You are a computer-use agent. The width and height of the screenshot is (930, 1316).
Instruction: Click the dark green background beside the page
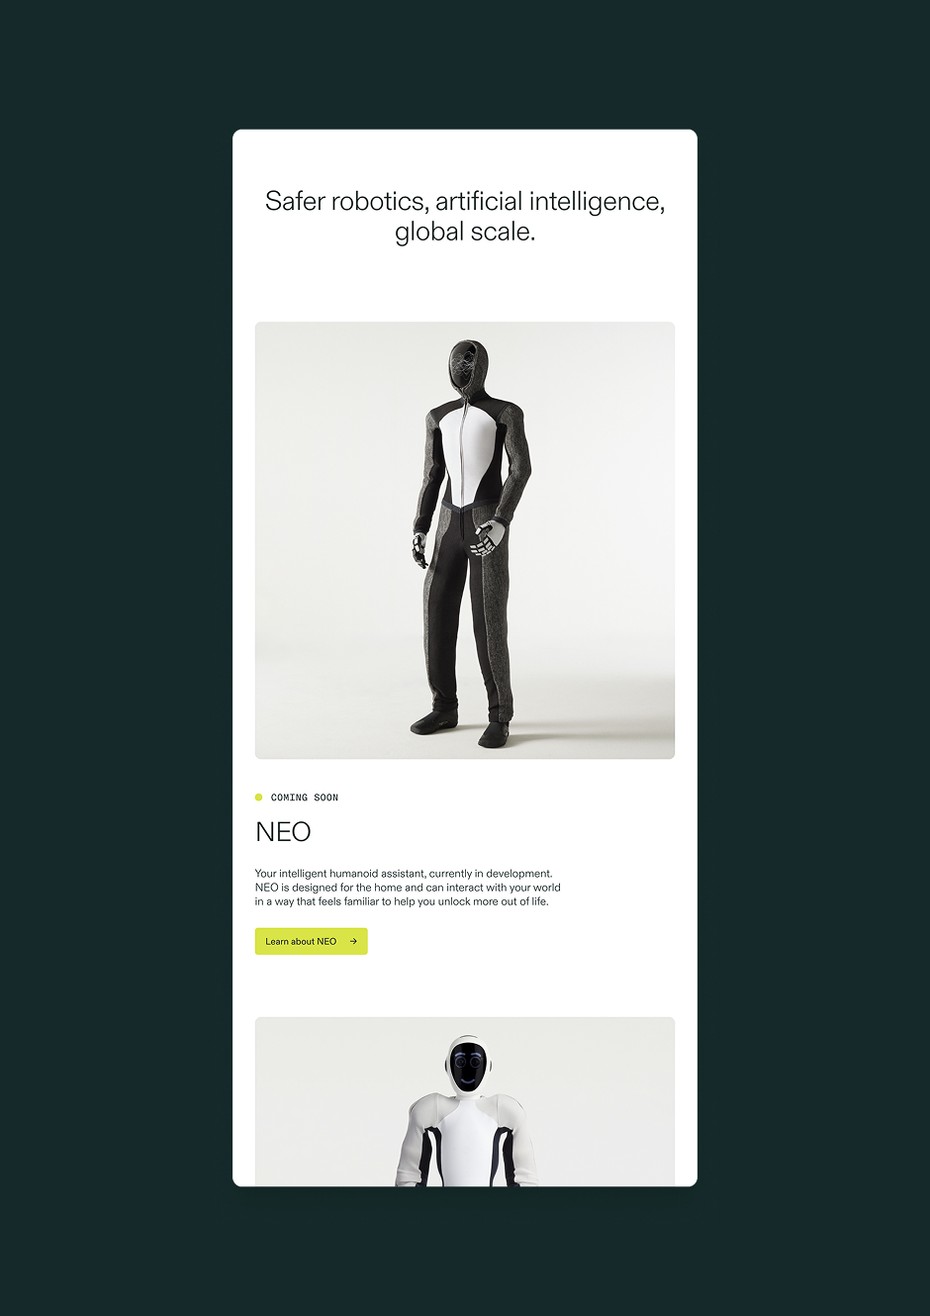pyautogui.click(x=110, y=650)
